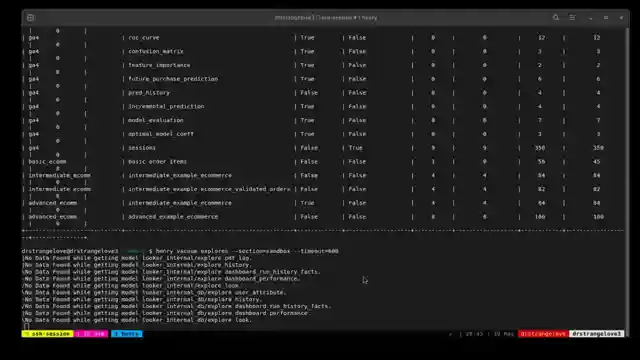Click the model_evaluation explore name

pyautogui.click(x=156, y=120)
